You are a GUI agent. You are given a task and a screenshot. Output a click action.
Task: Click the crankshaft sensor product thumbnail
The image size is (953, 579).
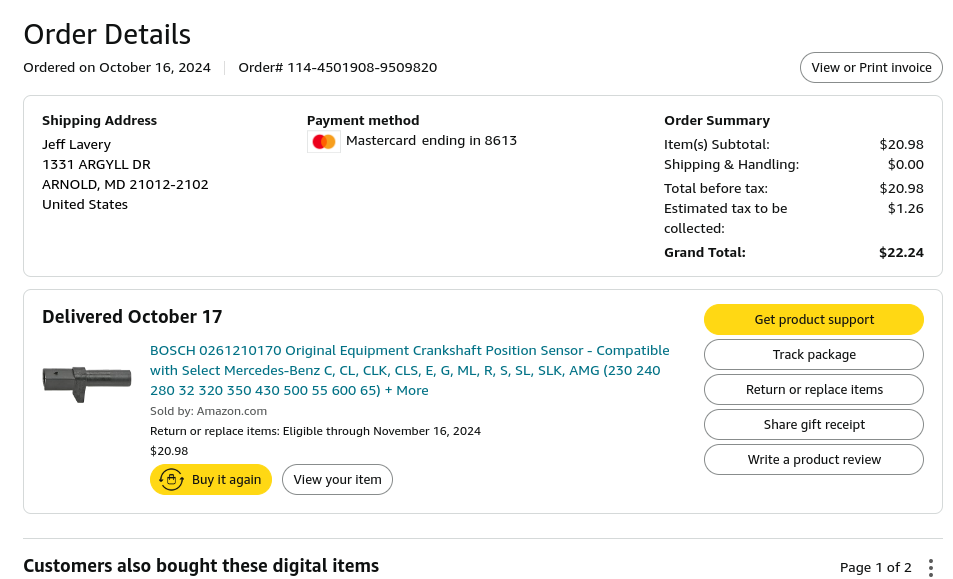pyautogui.click(x=87, y=379)
